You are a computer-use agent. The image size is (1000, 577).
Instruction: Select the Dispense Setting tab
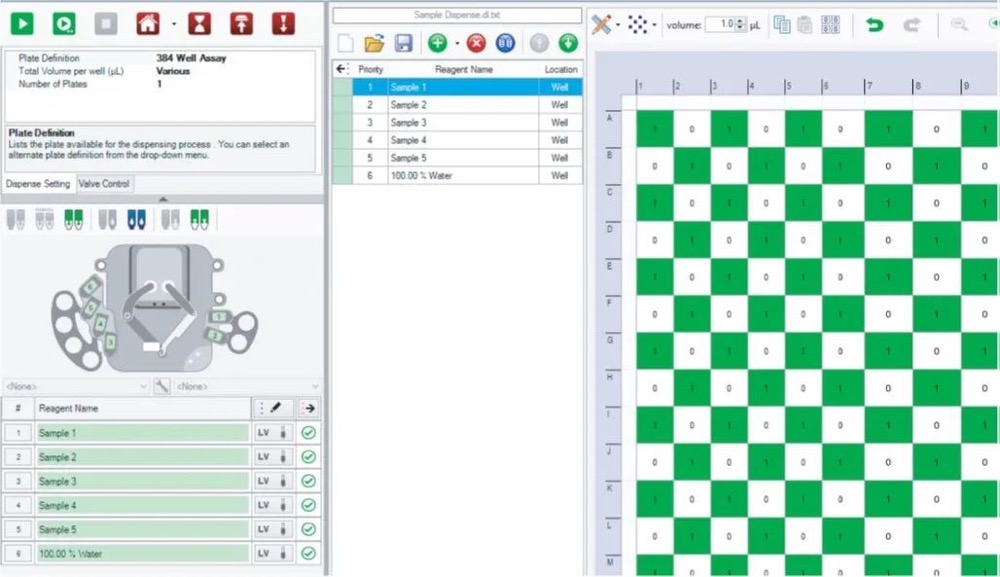tap(38, 184)
